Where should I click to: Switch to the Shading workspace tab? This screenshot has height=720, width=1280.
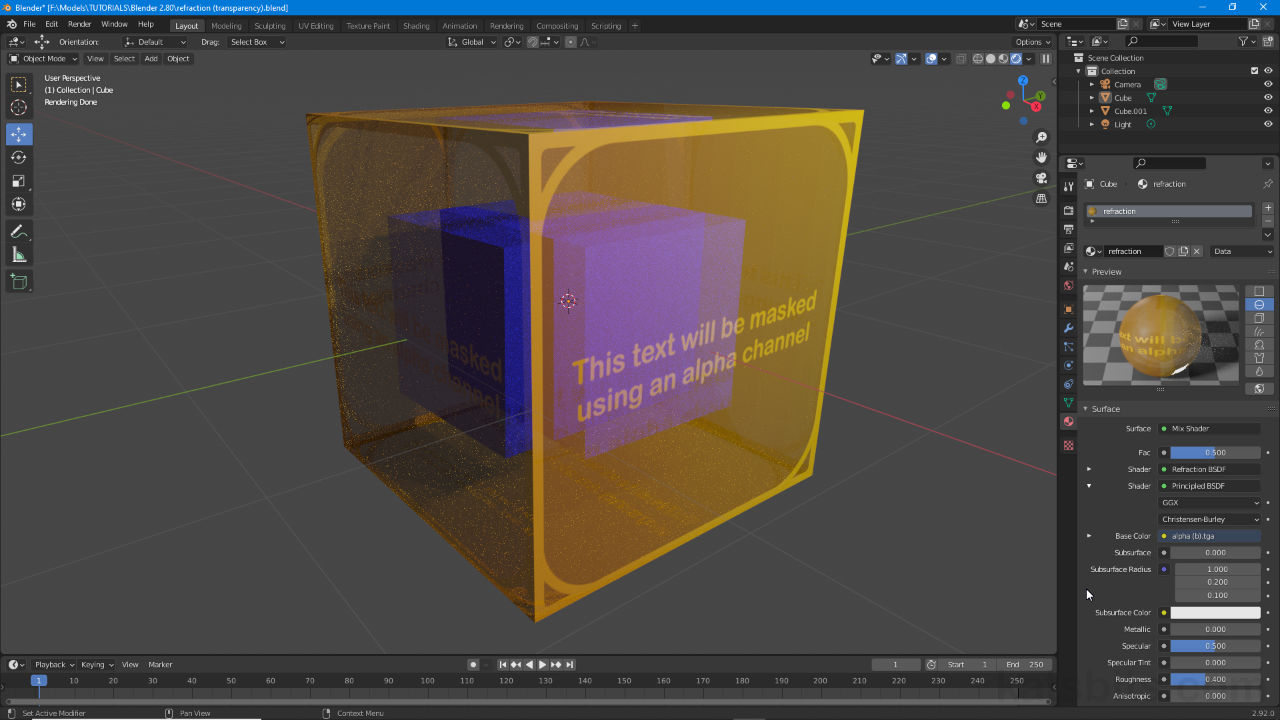coord(415,26)
